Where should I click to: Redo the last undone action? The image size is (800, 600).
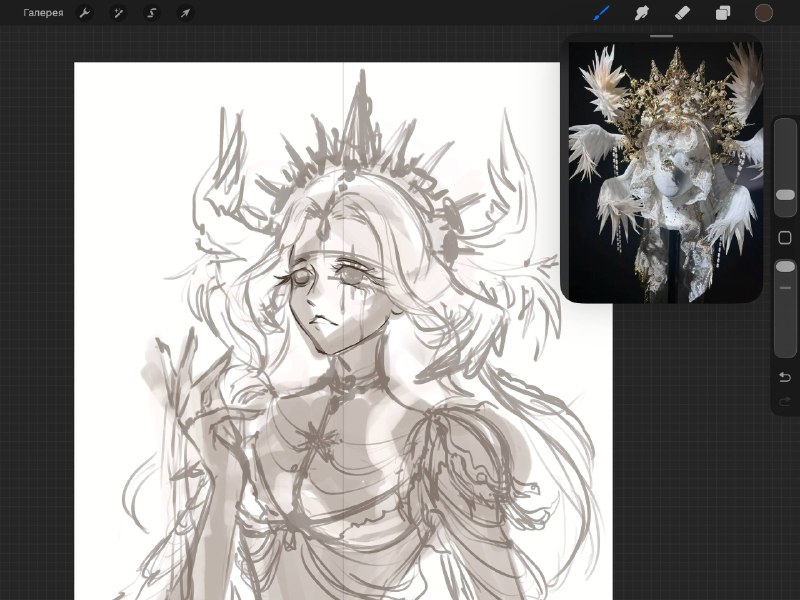coord(785,402)
